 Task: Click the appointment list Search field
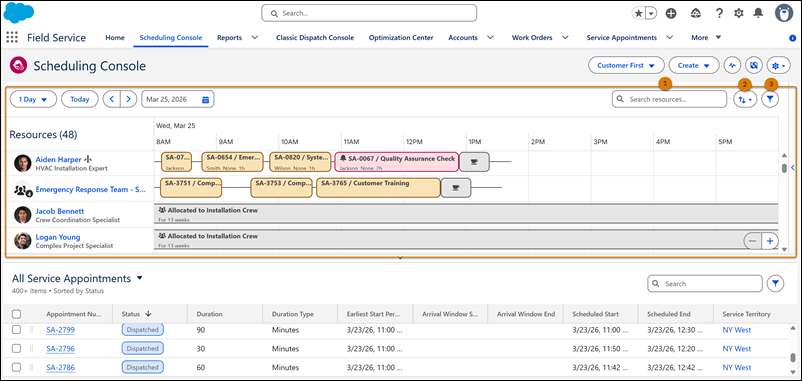(x=705, y=283)
